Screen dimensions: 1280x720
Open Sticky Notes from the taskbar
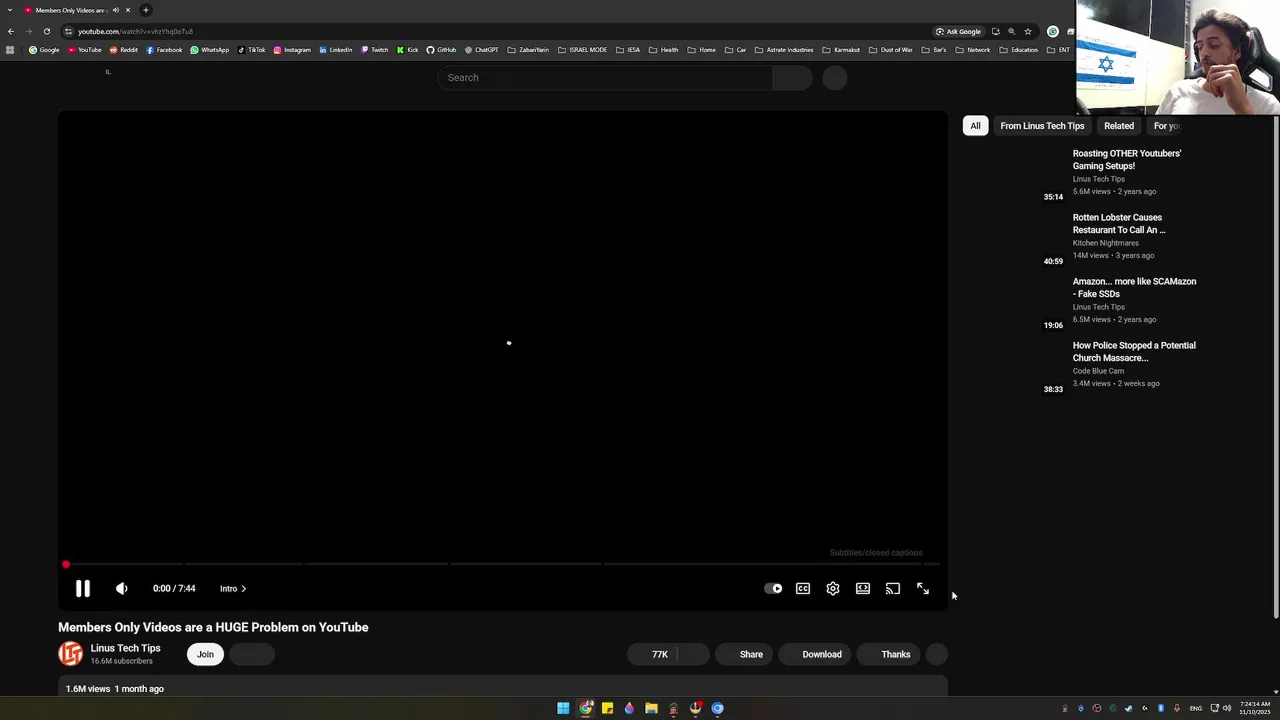[x=607, y=708]
